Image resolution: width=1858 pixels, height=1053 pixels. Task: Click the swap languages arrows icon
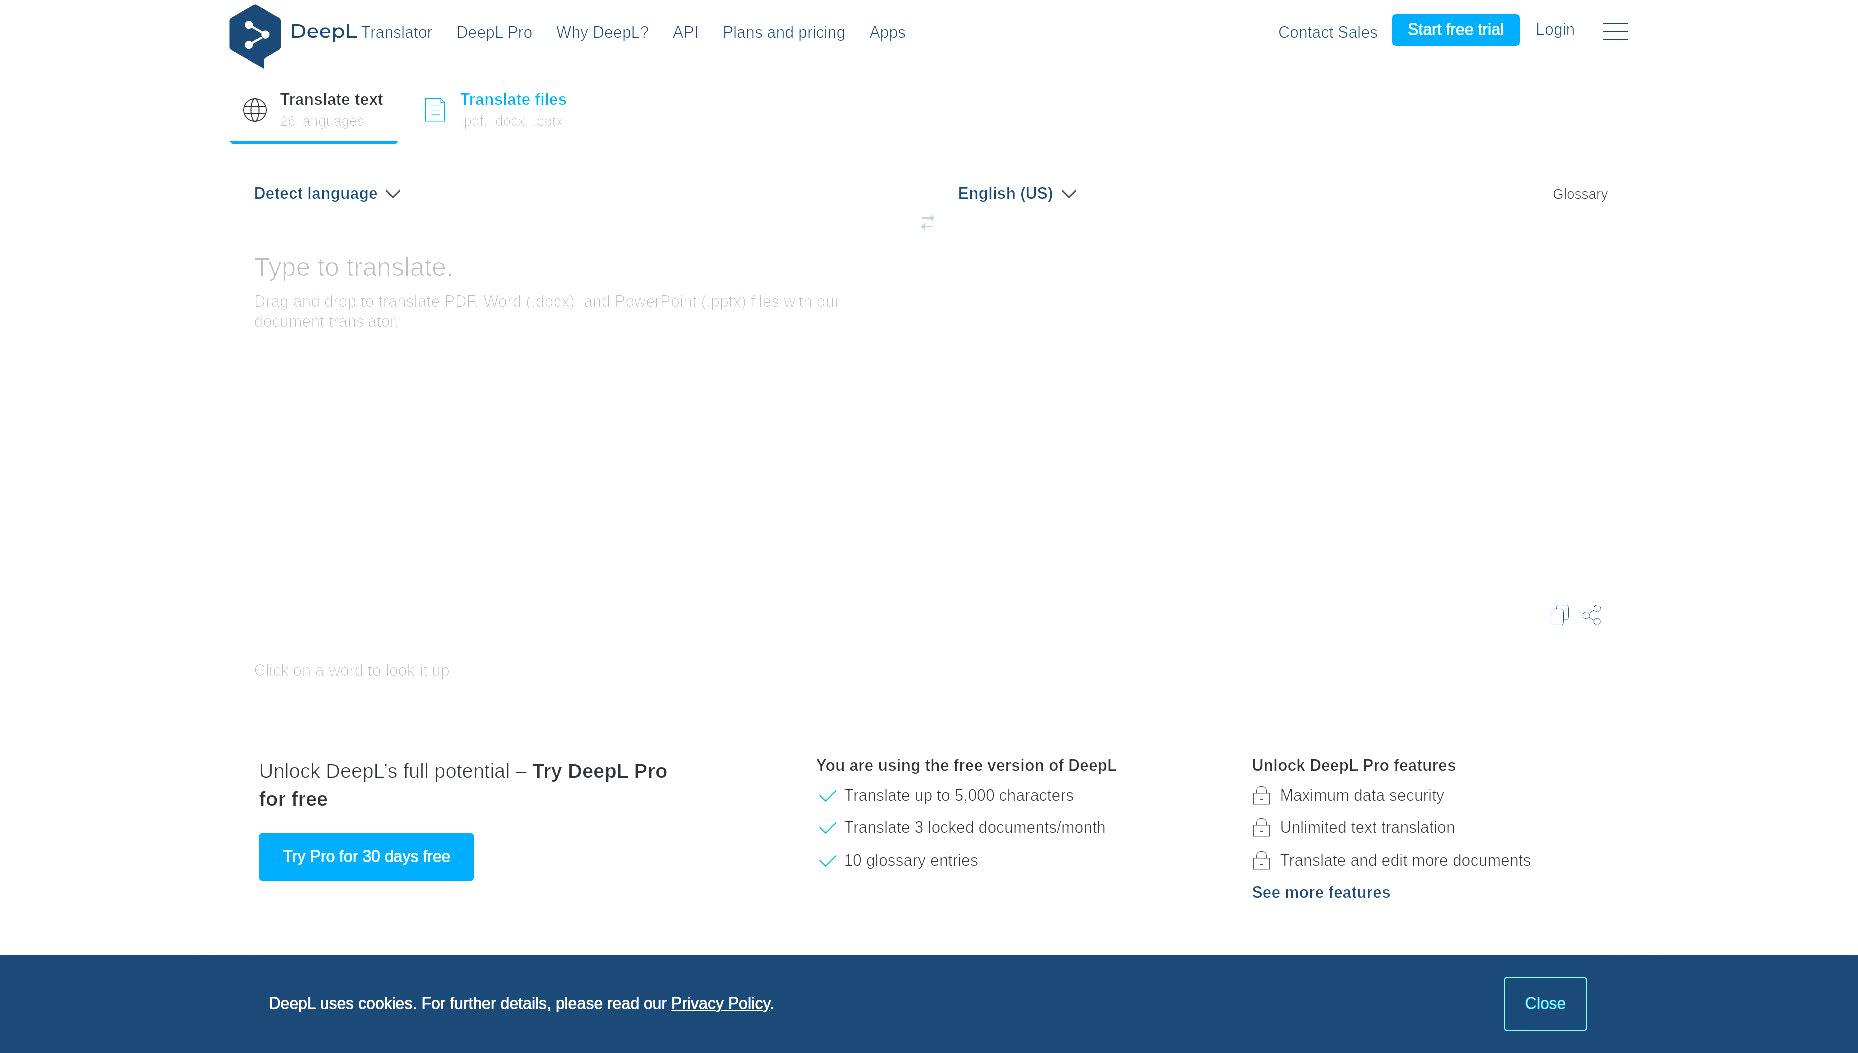(x=927, y=222)
